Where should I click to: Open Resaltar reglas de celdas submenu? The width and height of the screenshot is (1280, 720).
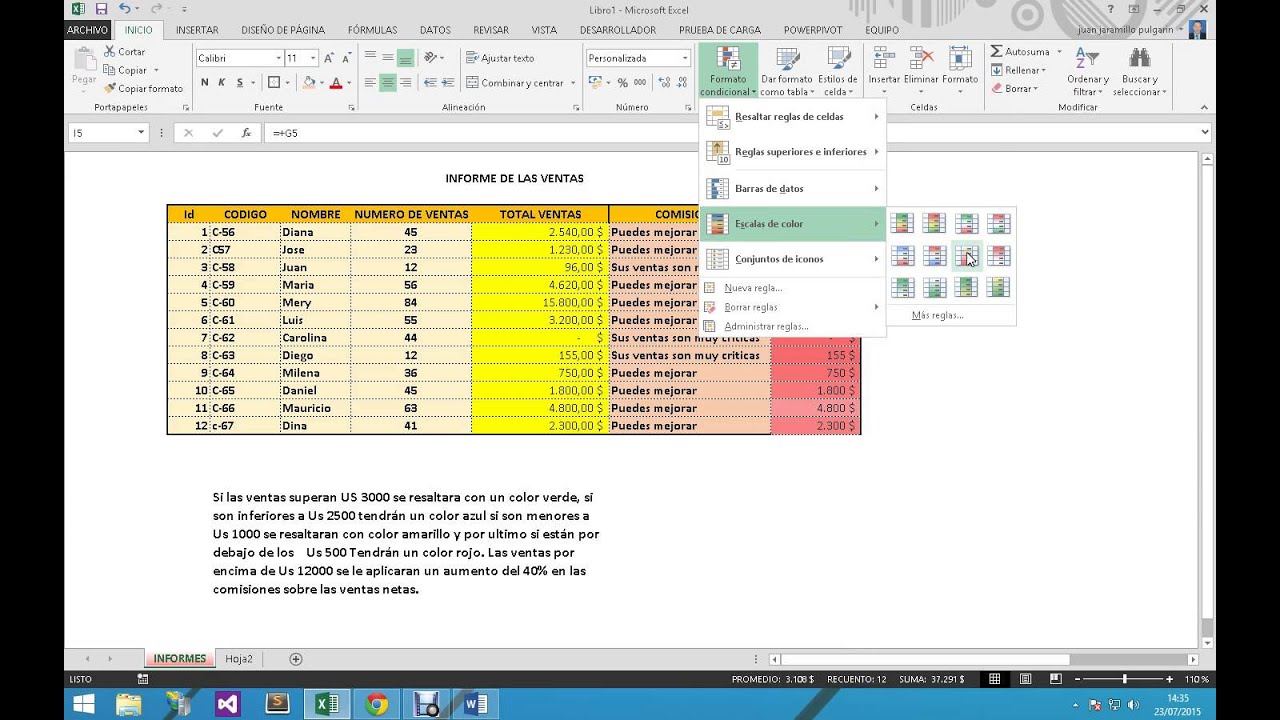coord(792,117)
